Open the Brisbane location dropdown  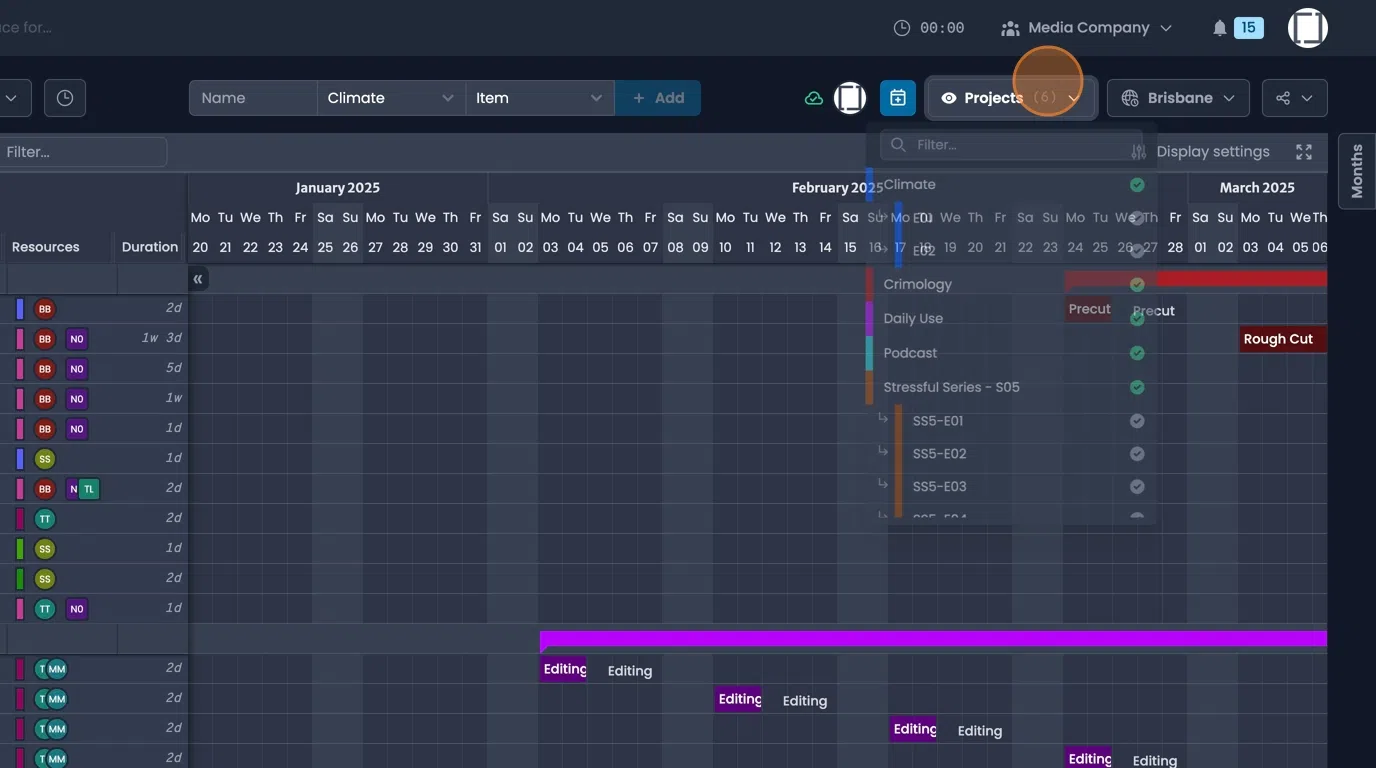[1178, 98]
